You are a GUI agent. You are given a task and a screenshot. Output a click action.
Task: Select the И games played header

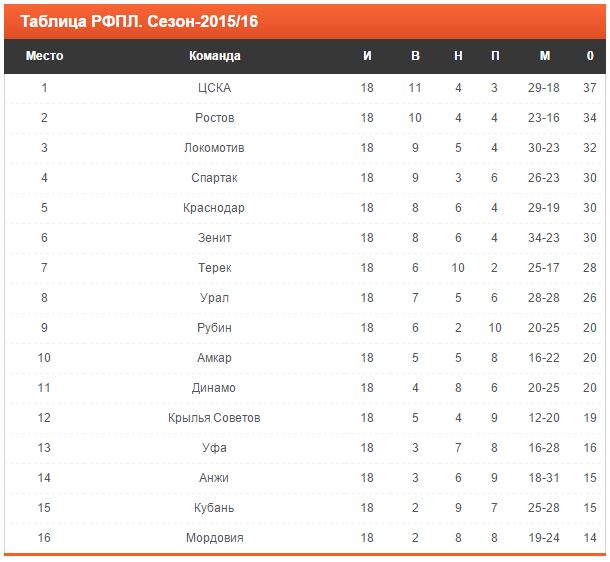[367, 56]
